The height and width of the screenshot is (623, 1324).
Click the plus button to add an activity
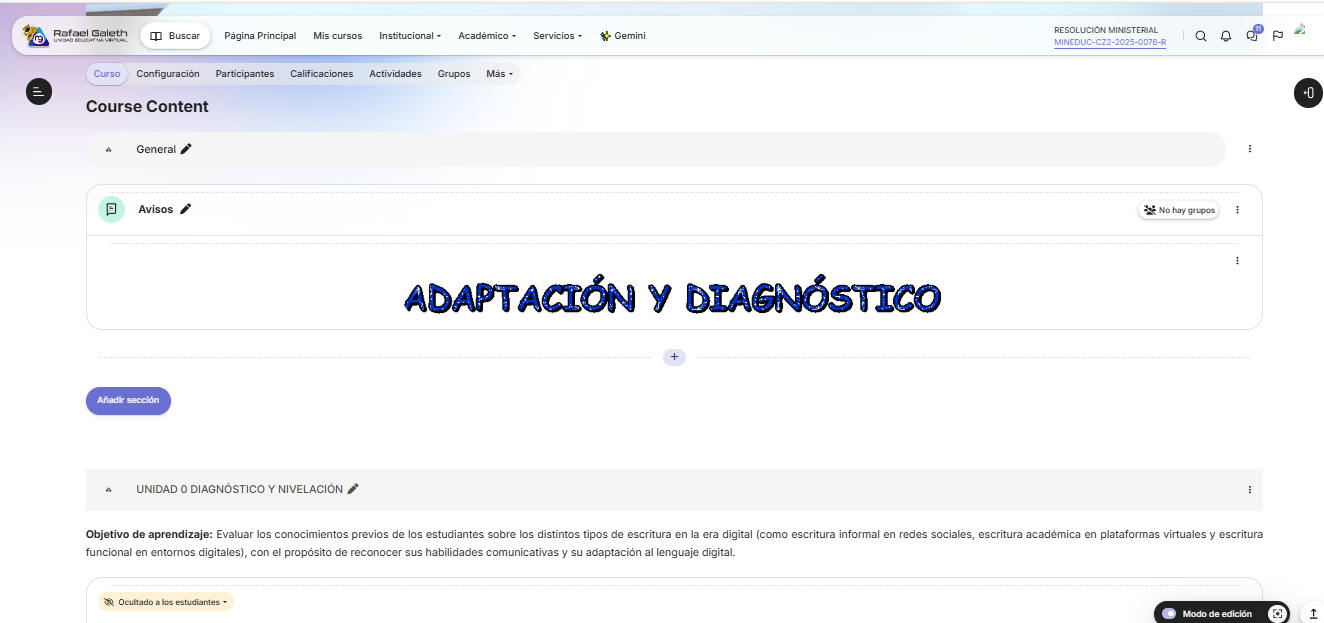click(674, 357)
